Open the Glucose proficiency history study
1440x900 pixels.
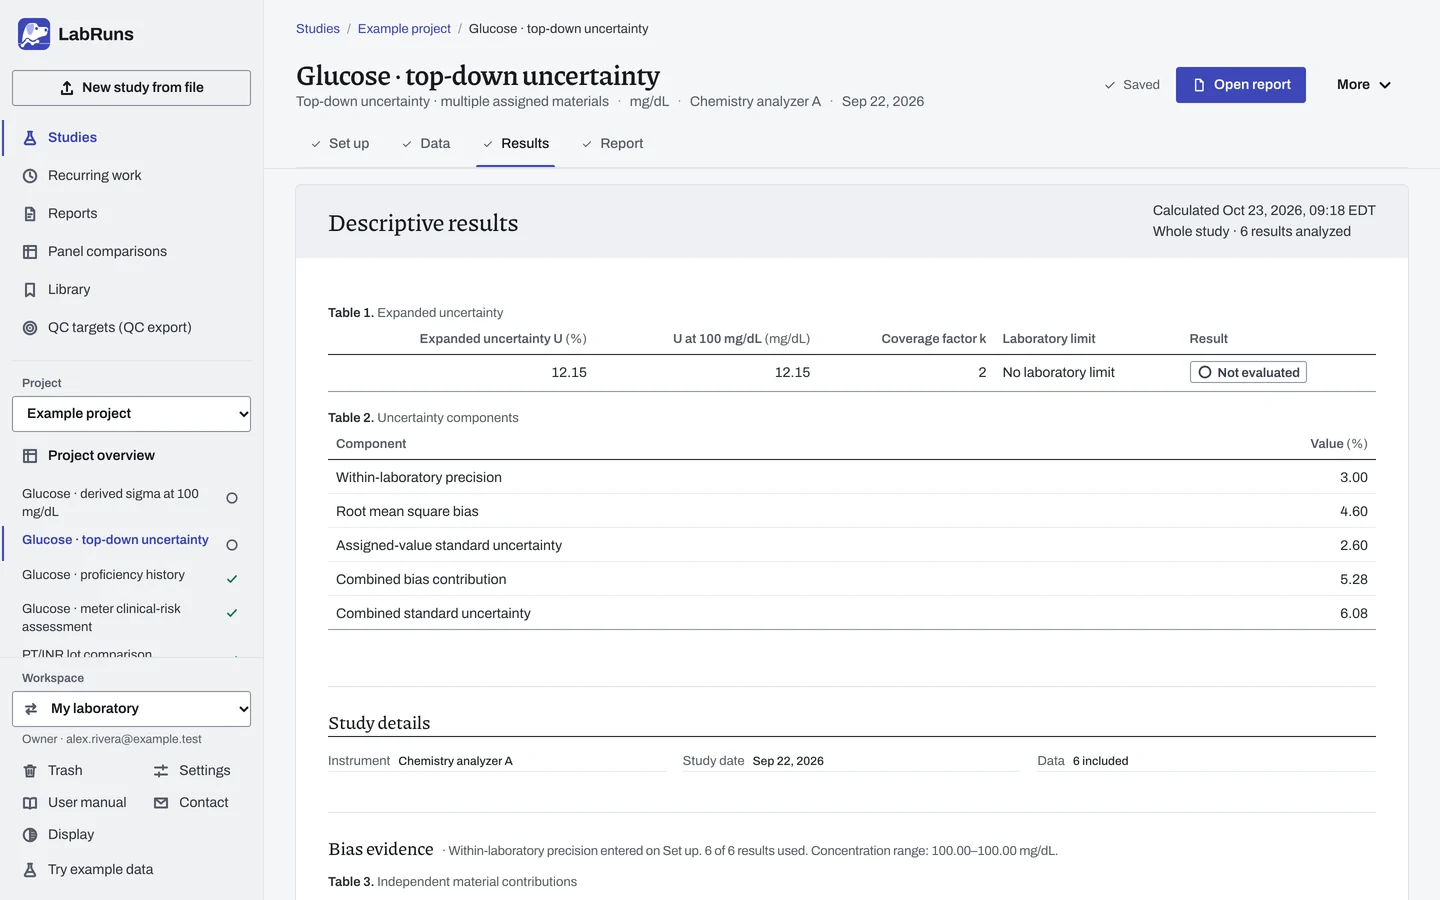129,575
